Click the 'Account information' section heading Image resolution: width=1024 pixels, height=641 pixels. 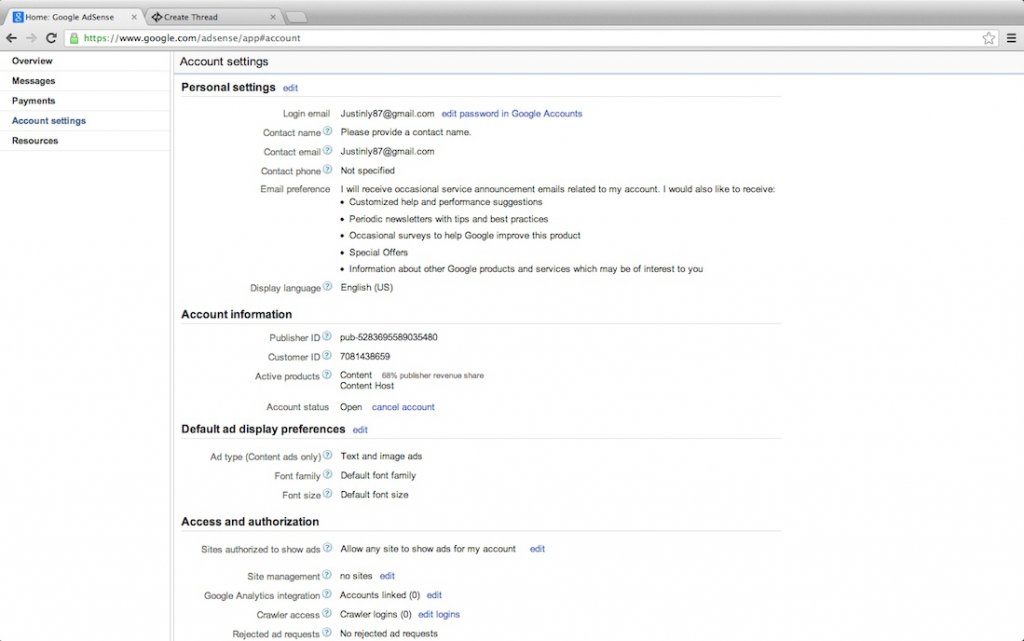(236, 314)
